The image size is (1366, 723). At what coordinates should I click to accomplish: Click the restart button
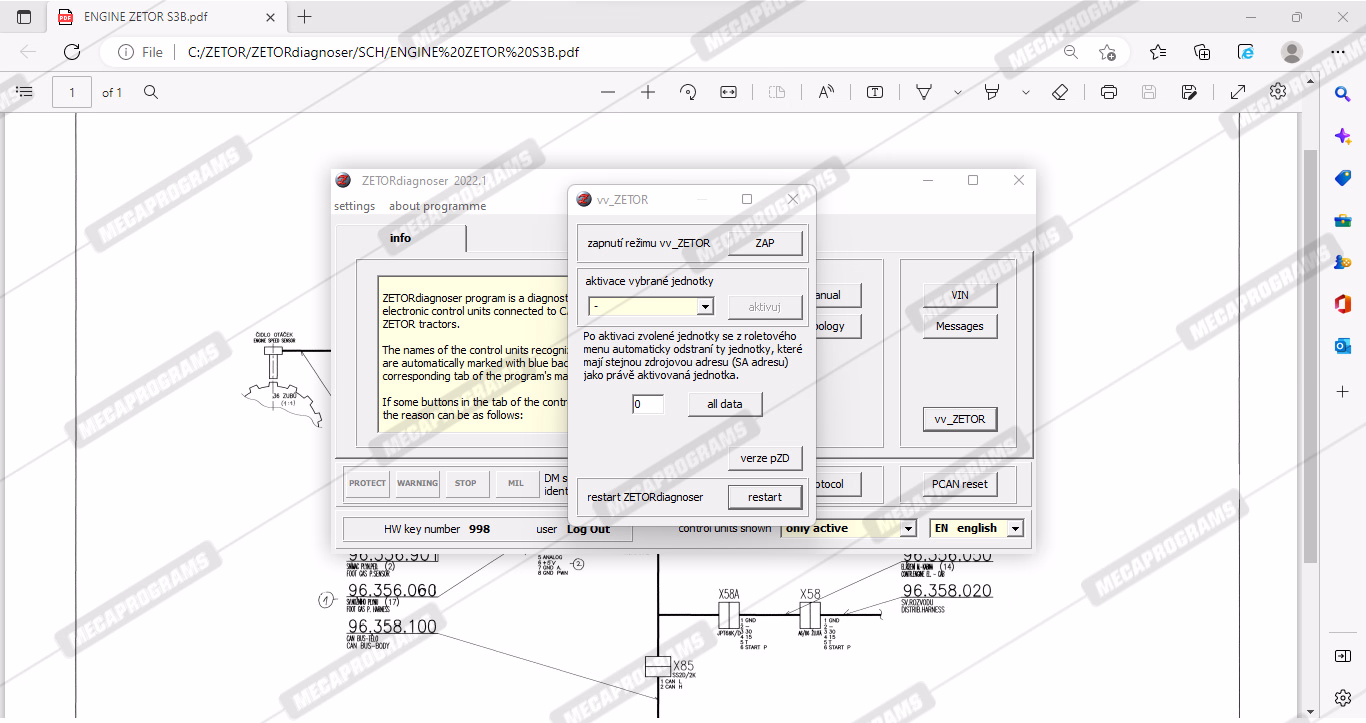tap(765, 497)
